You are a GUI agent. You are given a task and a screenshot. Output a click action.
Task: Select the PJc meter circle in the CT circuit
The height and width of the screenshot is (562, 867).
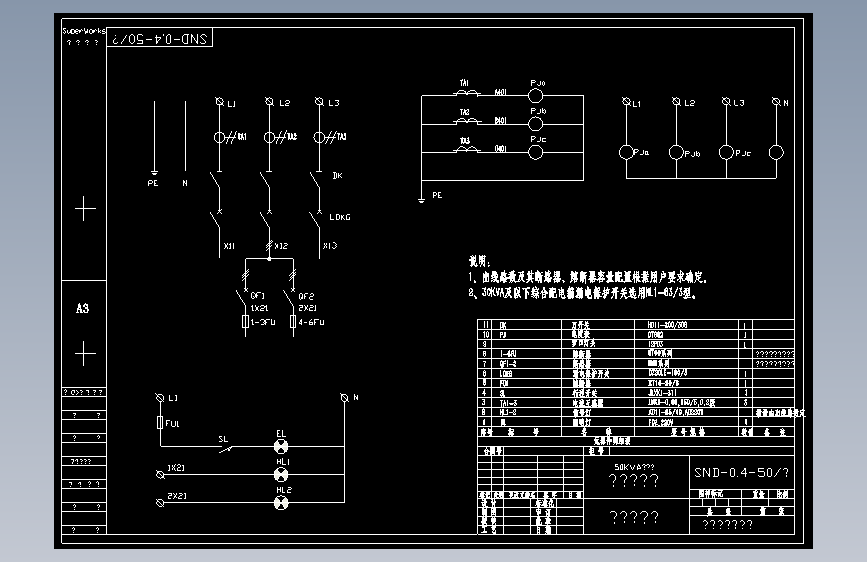tap(535, 152)
